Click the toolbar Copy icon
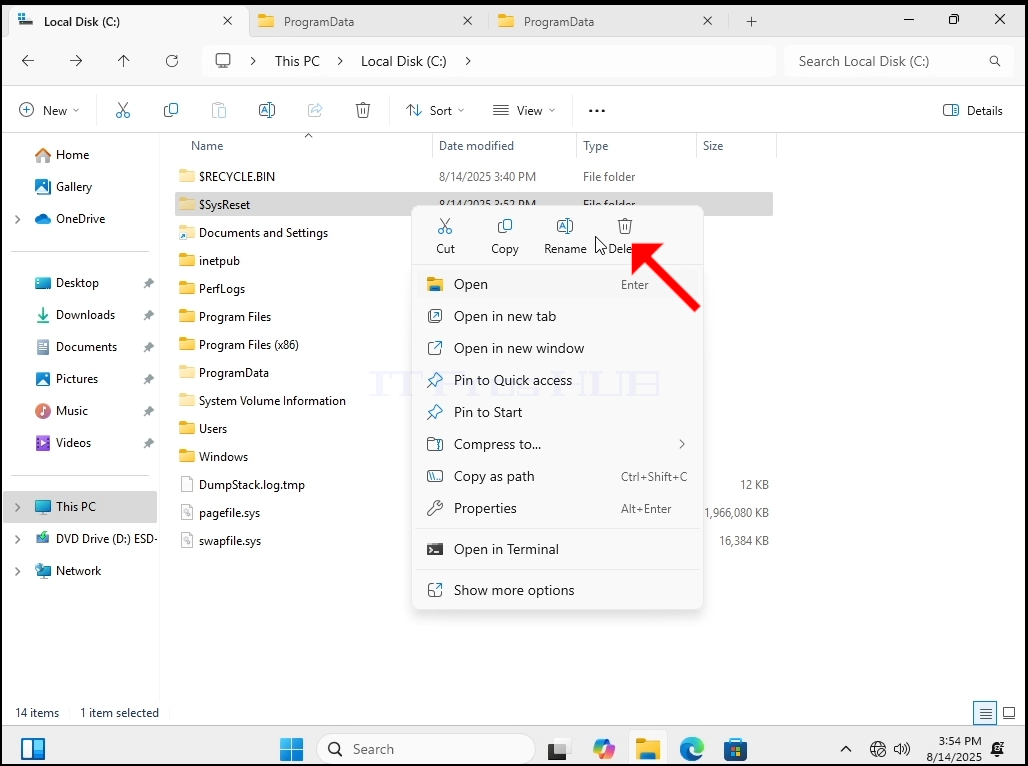The height and width of the screenshot is (766, 1028). pyautogui.click(x=170, y=110)
